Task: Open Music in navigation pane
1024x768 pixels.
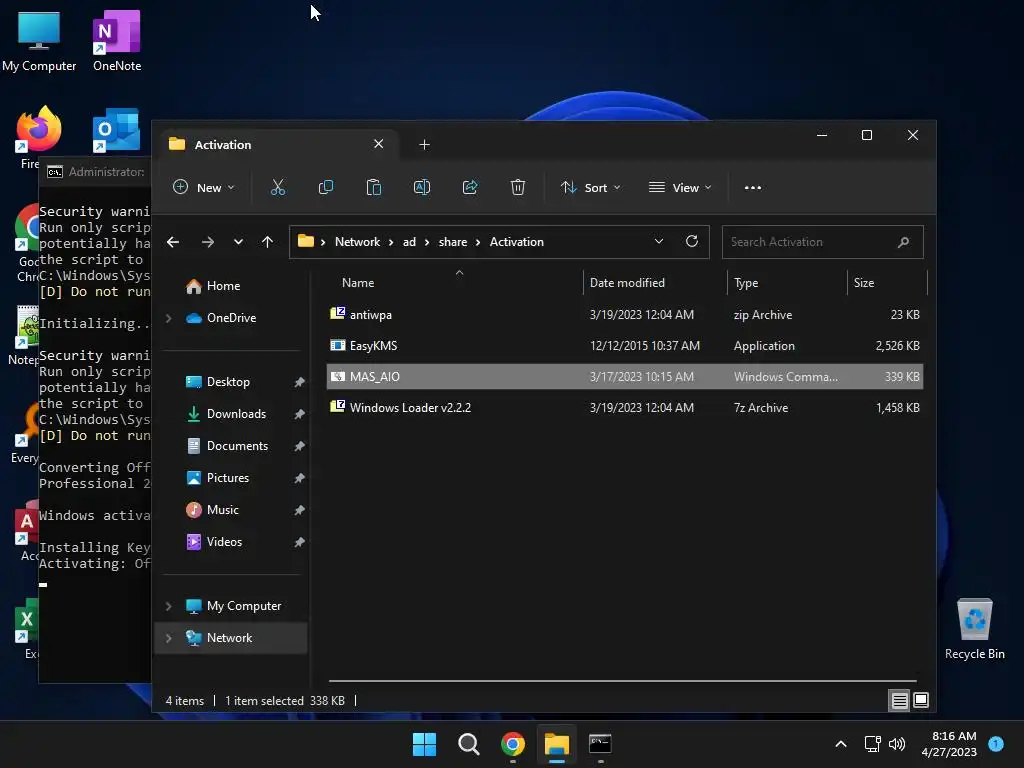Action: tap(222, 510)
